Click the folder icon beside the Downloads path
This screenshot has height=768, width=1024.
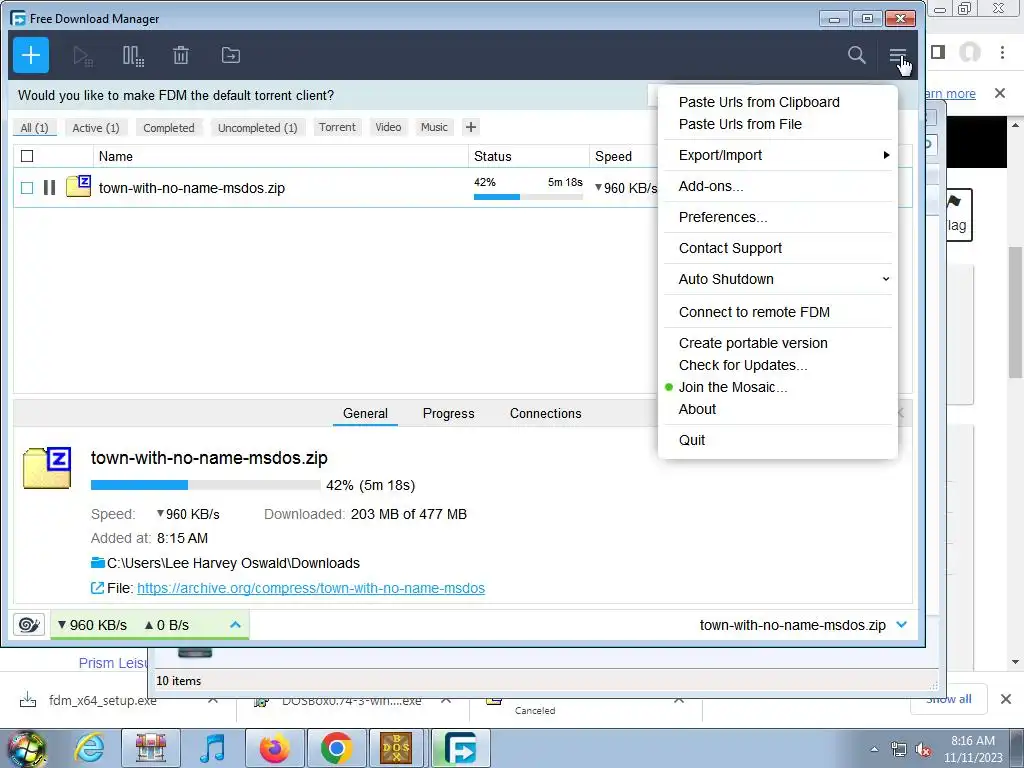(x=98, y=563)
